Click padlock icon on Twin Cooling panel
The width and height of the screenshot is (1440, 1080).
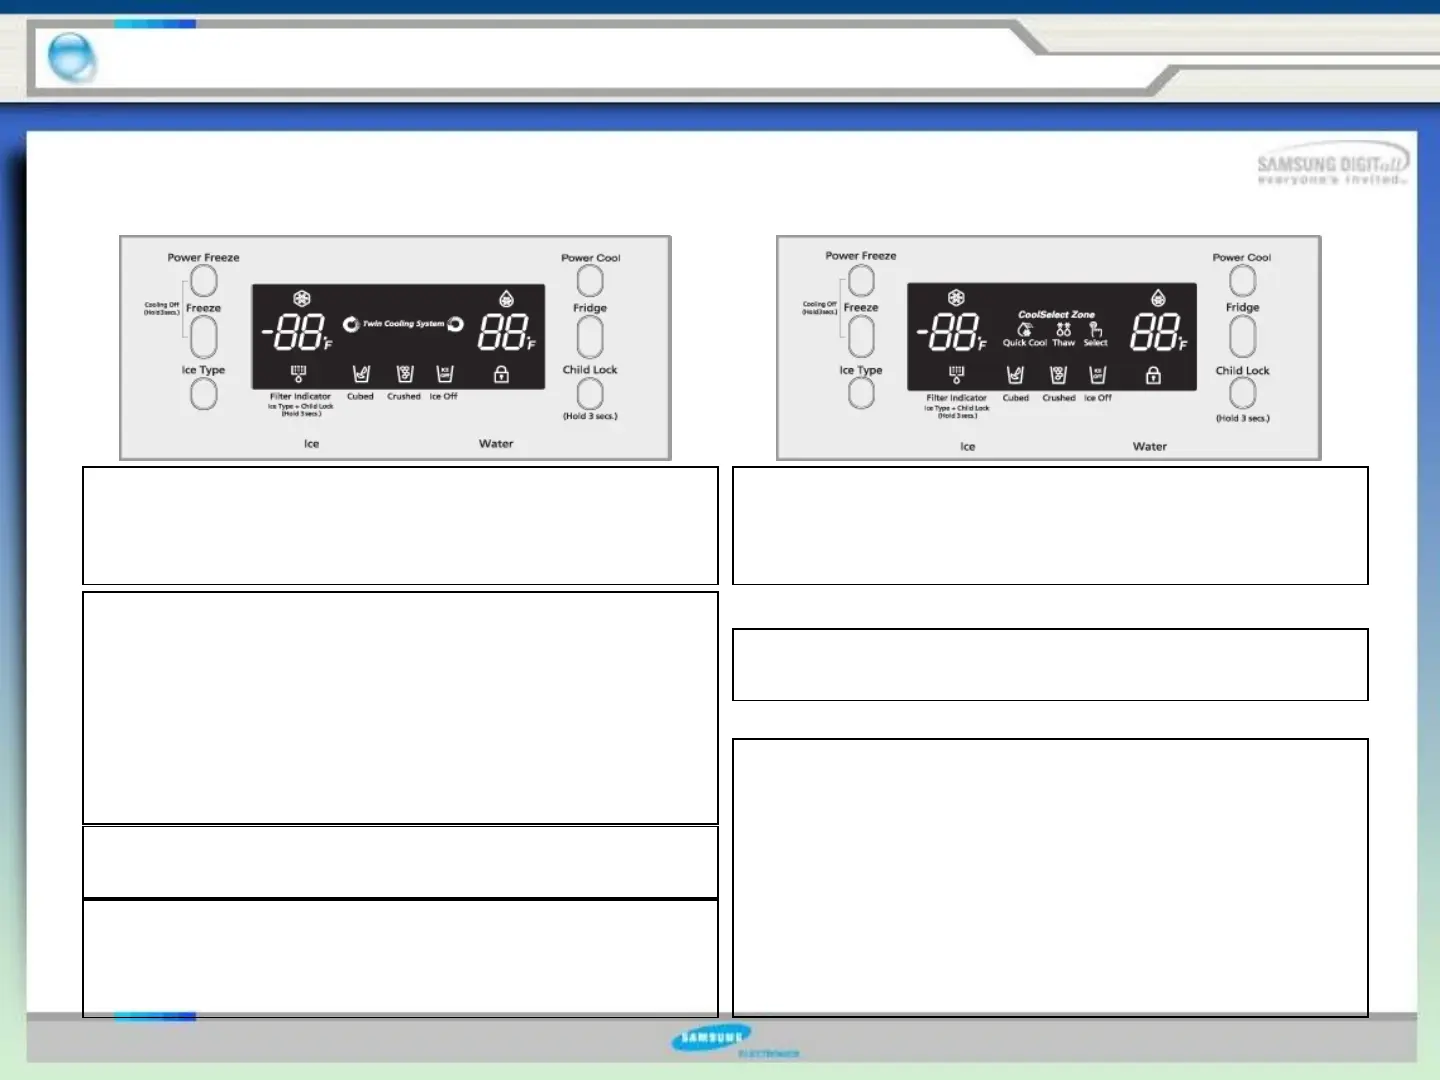(x=501, y=374)
